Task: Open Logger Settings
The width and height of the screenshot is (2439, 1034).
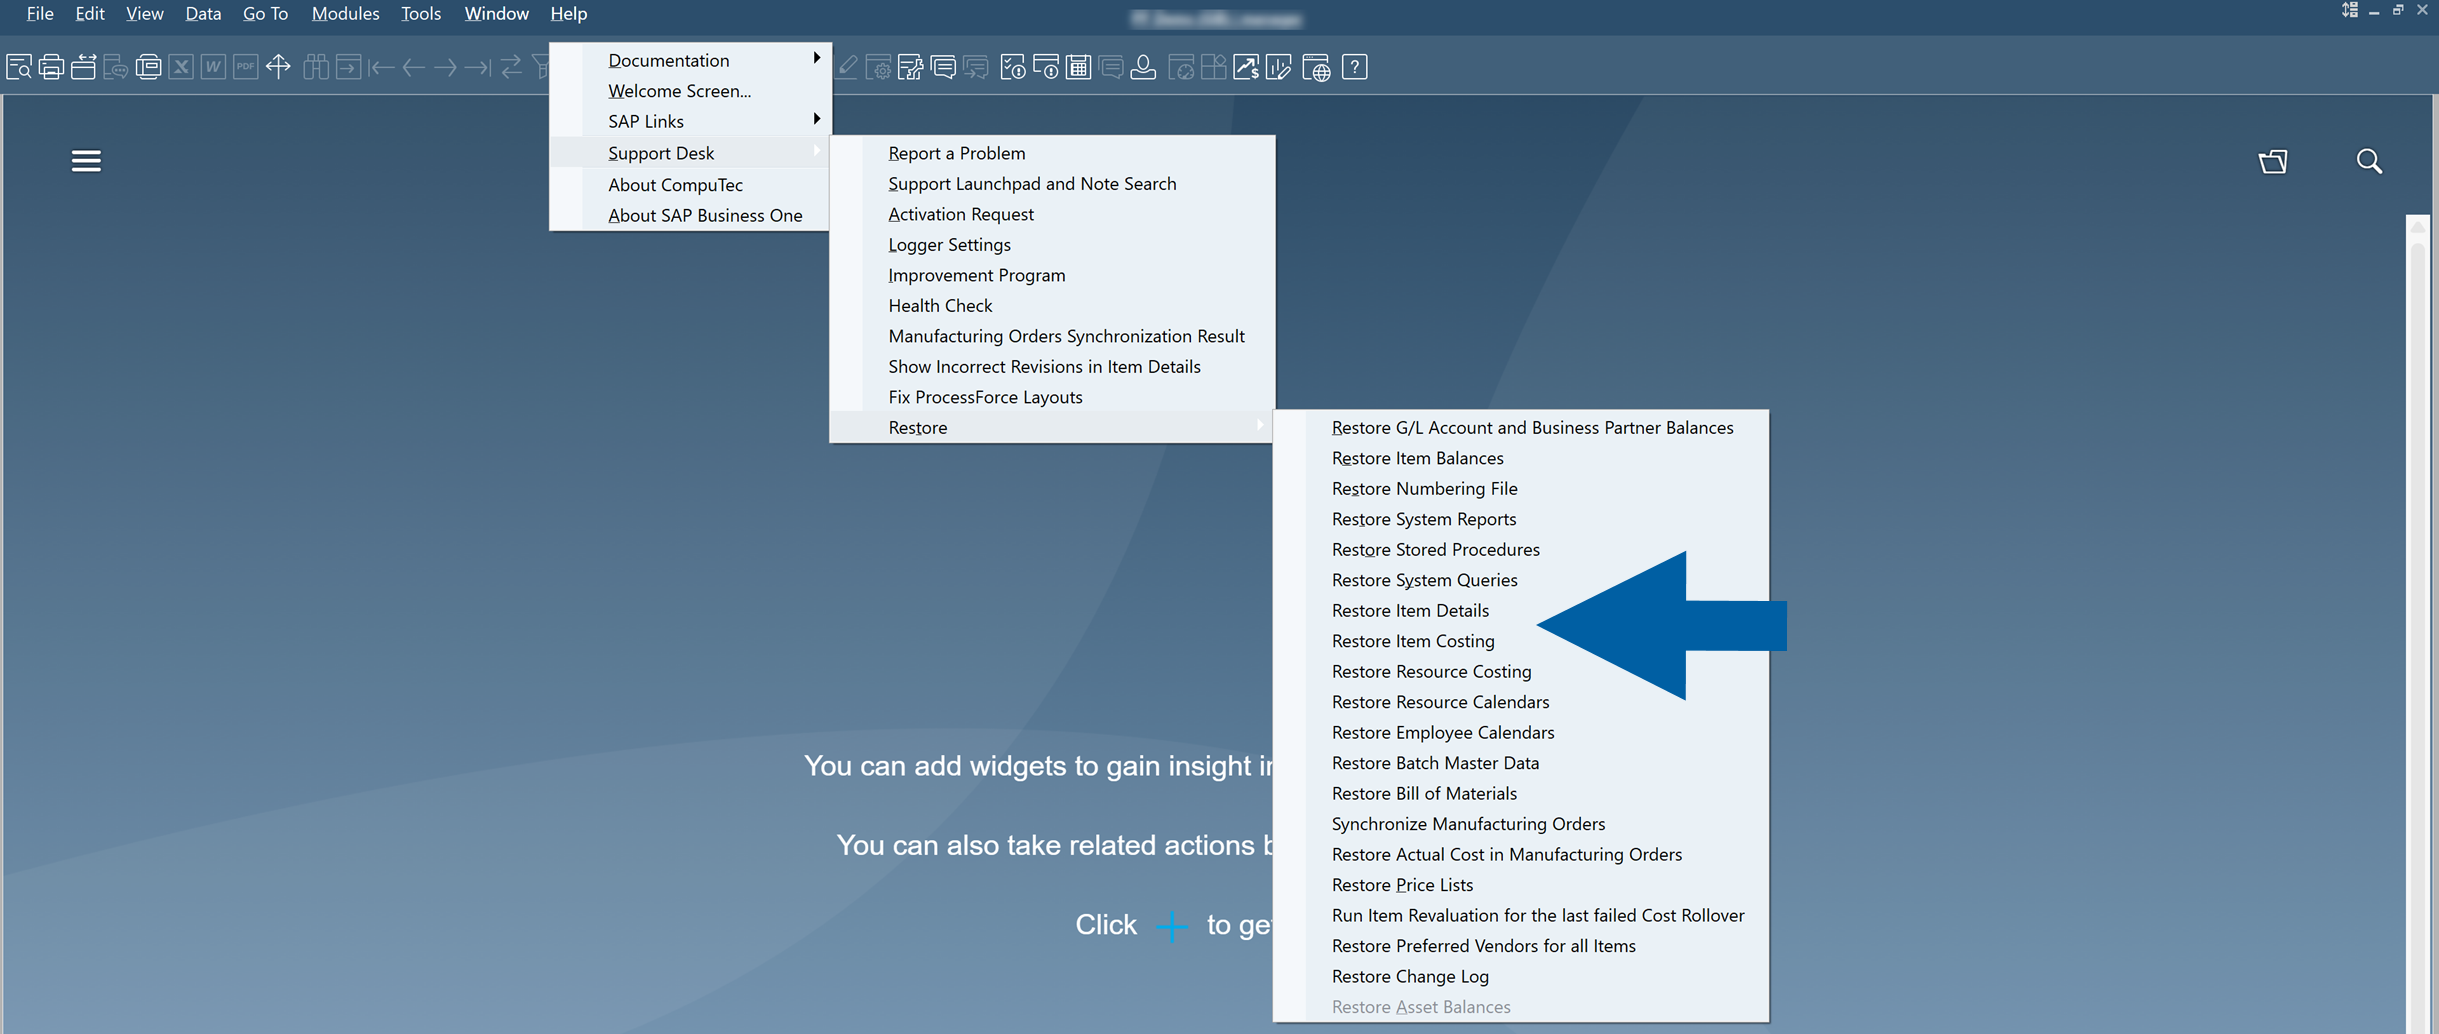Action: pos(1051,244)
